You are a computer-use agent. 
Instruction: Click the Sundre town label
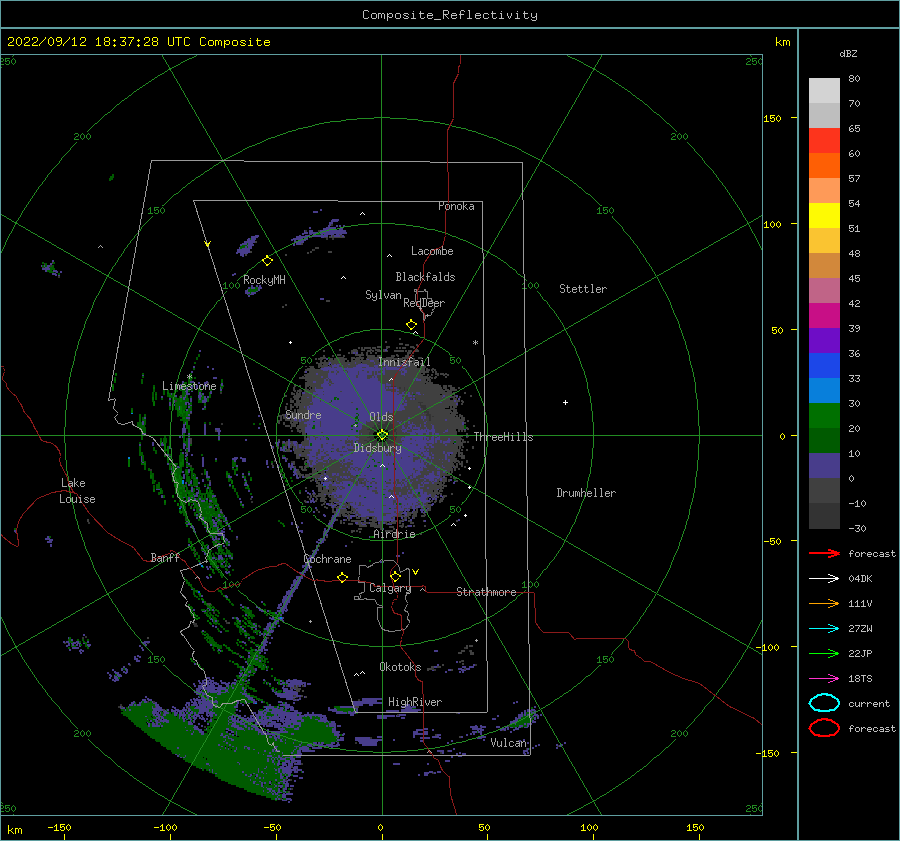(303, 414)
